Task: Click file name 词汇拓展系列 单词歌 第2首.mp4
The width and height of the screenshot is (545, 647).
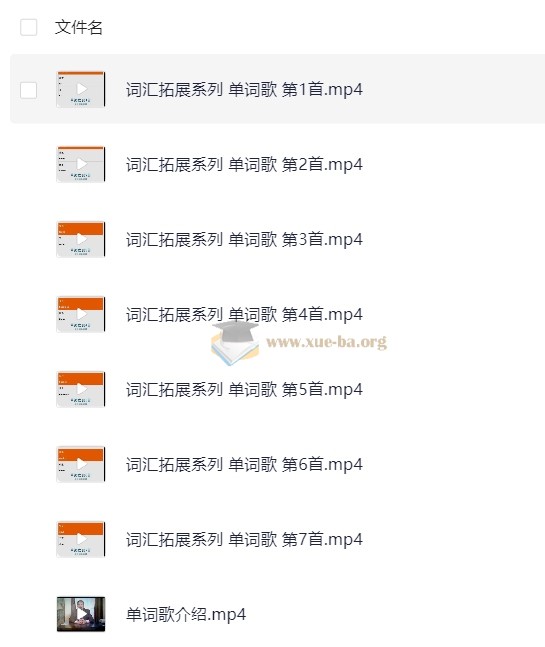Action: tap(244, 165)
